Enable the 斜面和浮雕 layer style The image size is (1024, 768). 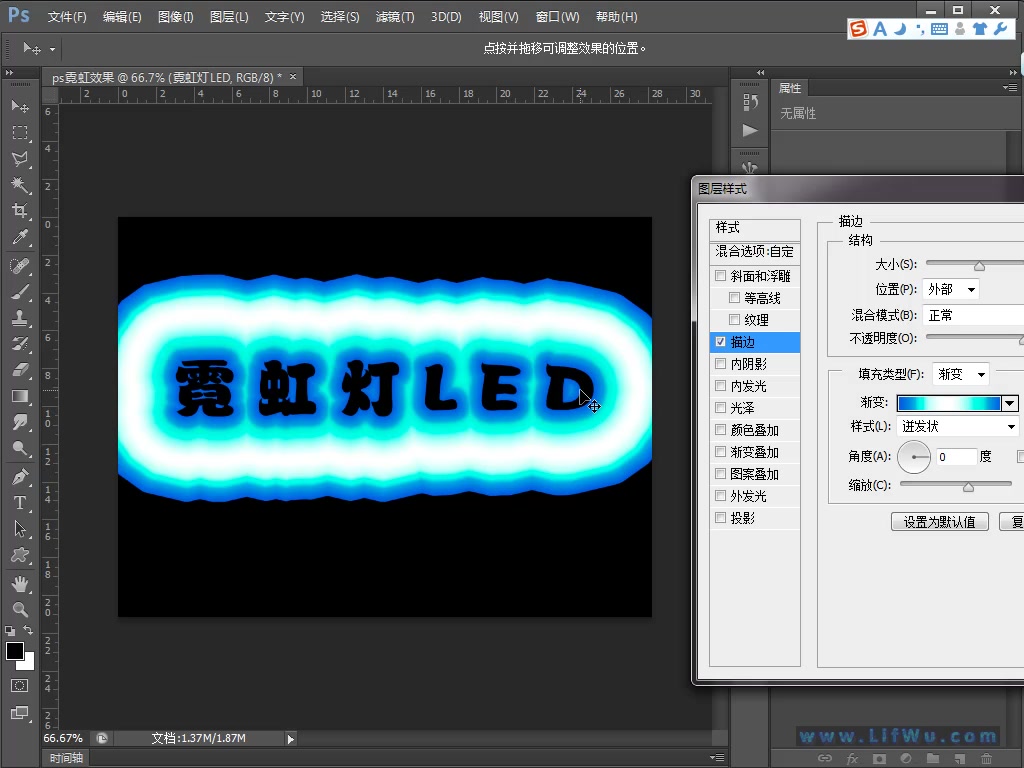tap(721, 275)
